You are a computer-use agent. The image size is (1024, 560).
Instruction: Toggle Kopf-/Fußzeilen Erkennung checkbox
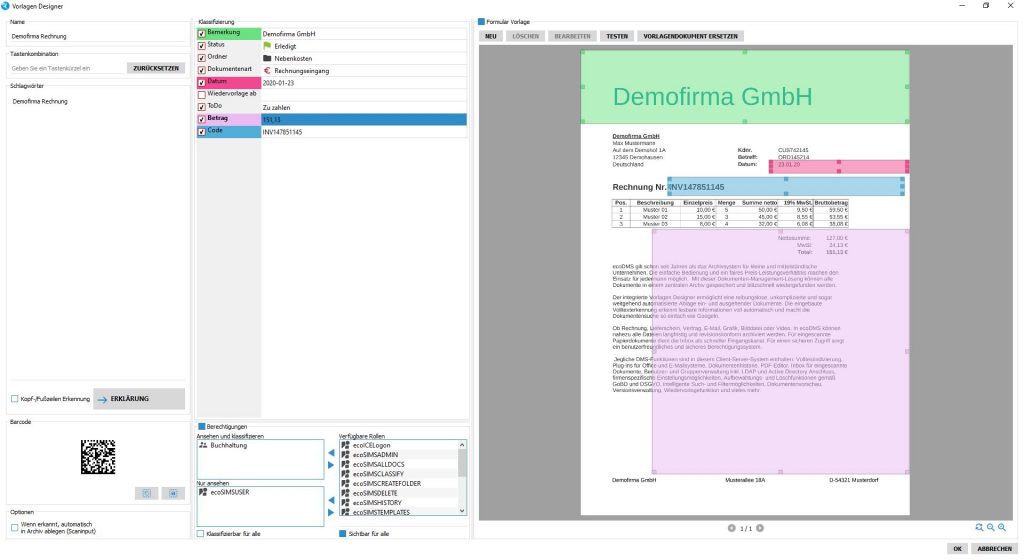[15, 399]
